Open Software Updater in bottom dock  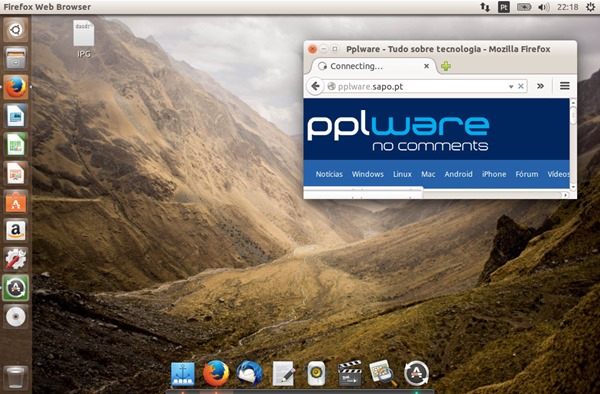[x=416, y=373]
